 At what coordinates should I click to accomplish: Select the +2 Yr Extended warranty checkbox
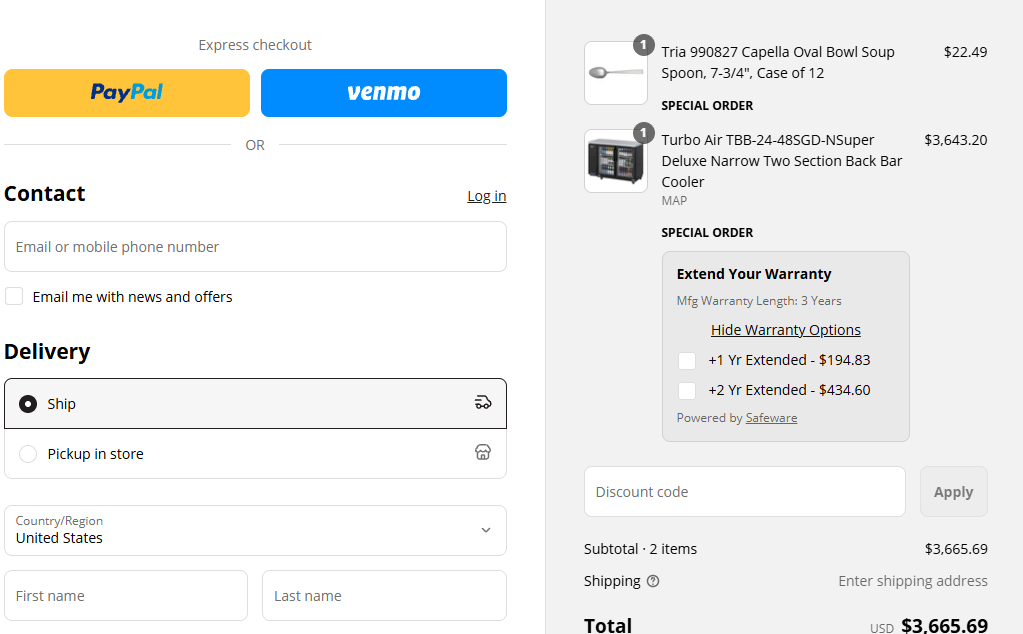(x=687, y=391)
